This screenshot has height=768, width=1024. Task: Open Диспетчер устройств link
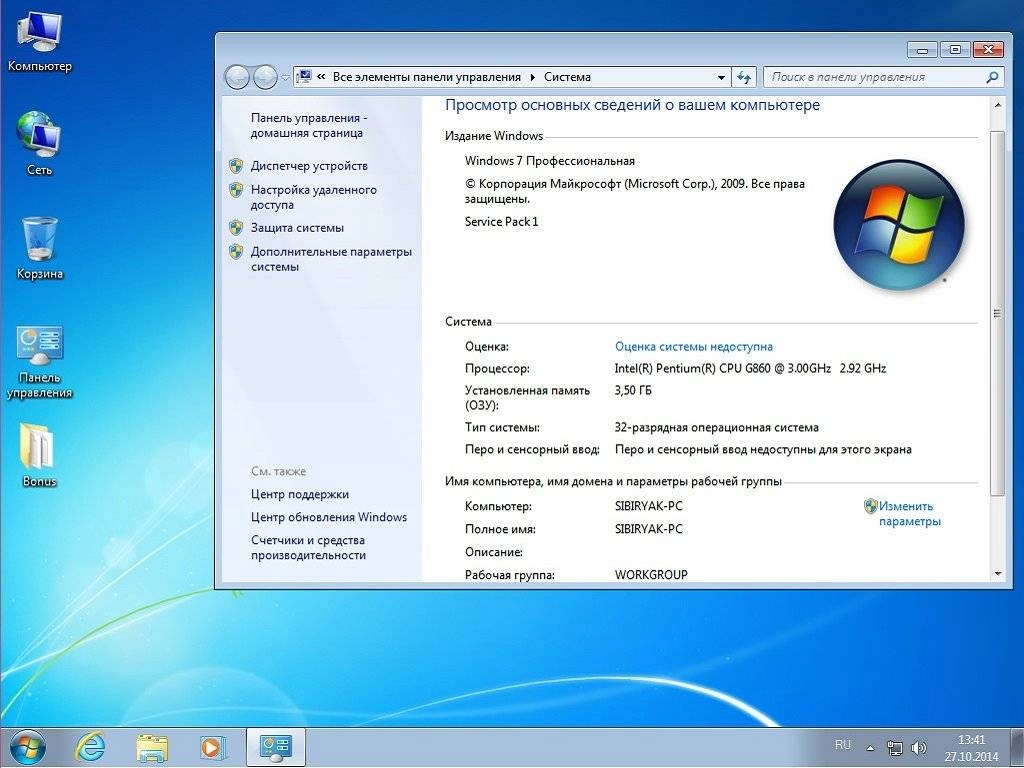pos(309,166)
